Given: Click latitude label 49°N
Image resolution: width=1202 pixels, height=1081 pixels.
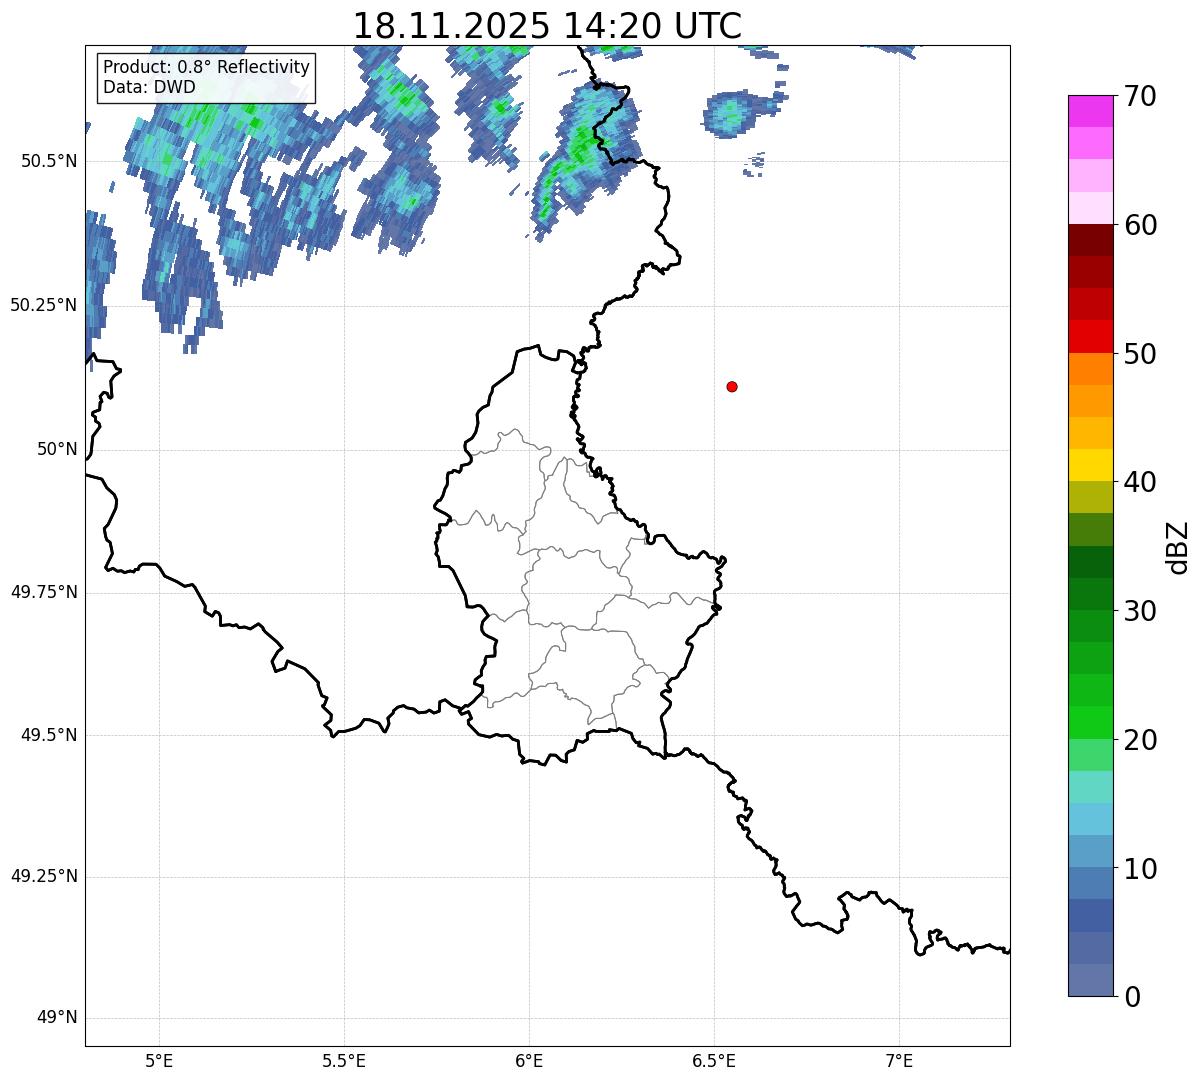Looking at the screenshot, I should (x=57, y=1018).
